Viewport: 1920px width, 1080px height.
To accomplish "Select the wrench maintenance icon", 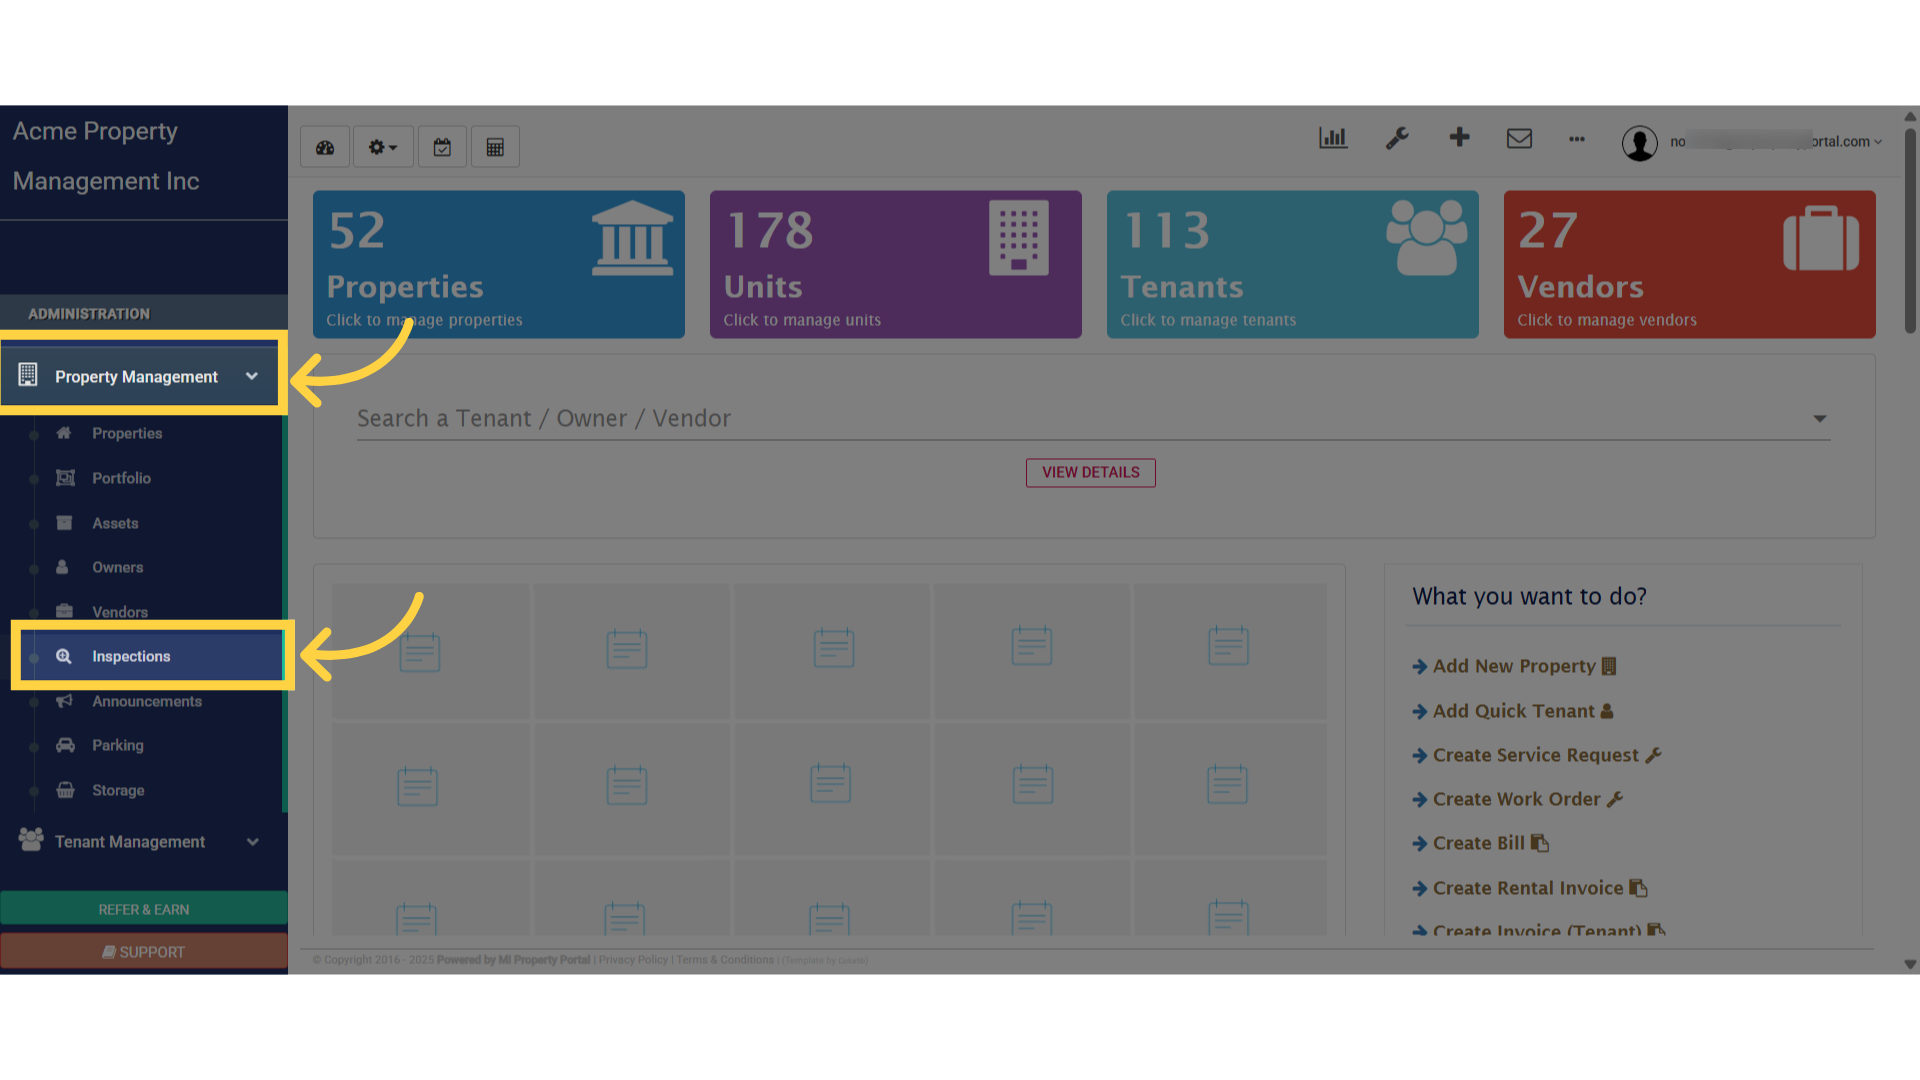I will tap(1397, 138).
